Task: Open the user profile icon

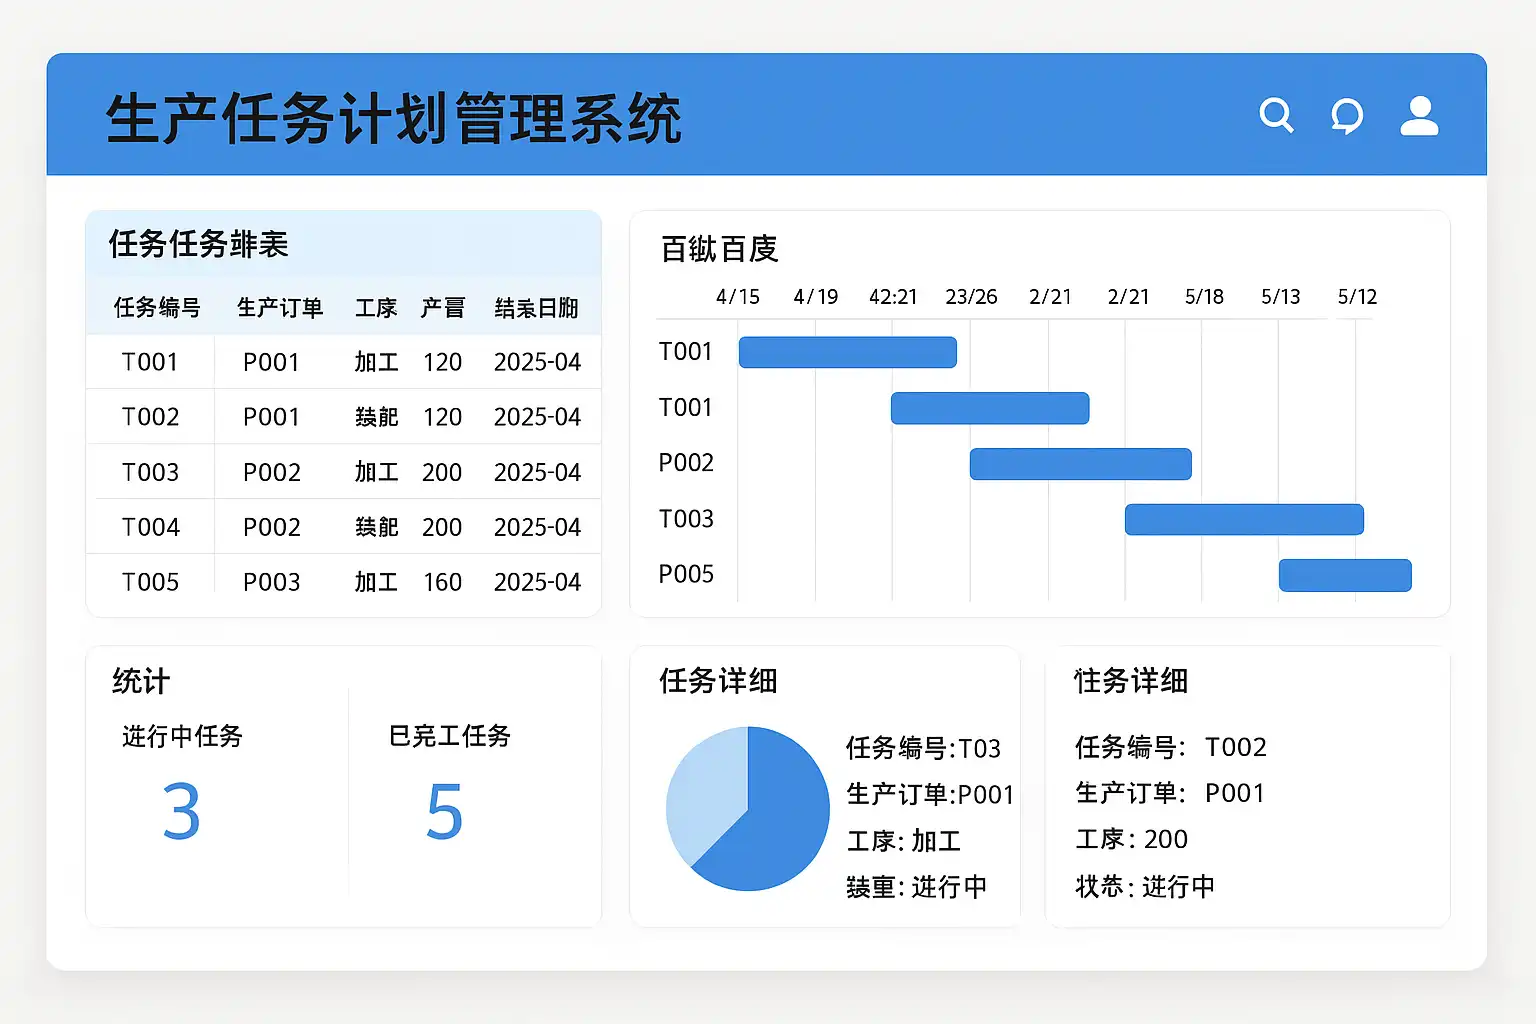Action: click(1419, 116)
